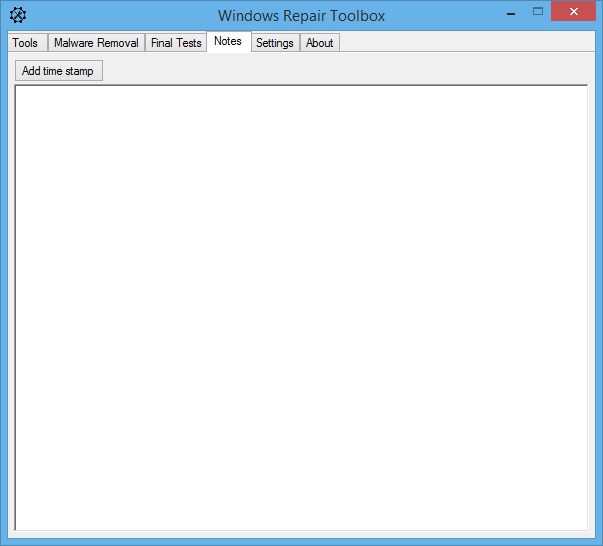Switch to the Tools tab

click(28, 43)
